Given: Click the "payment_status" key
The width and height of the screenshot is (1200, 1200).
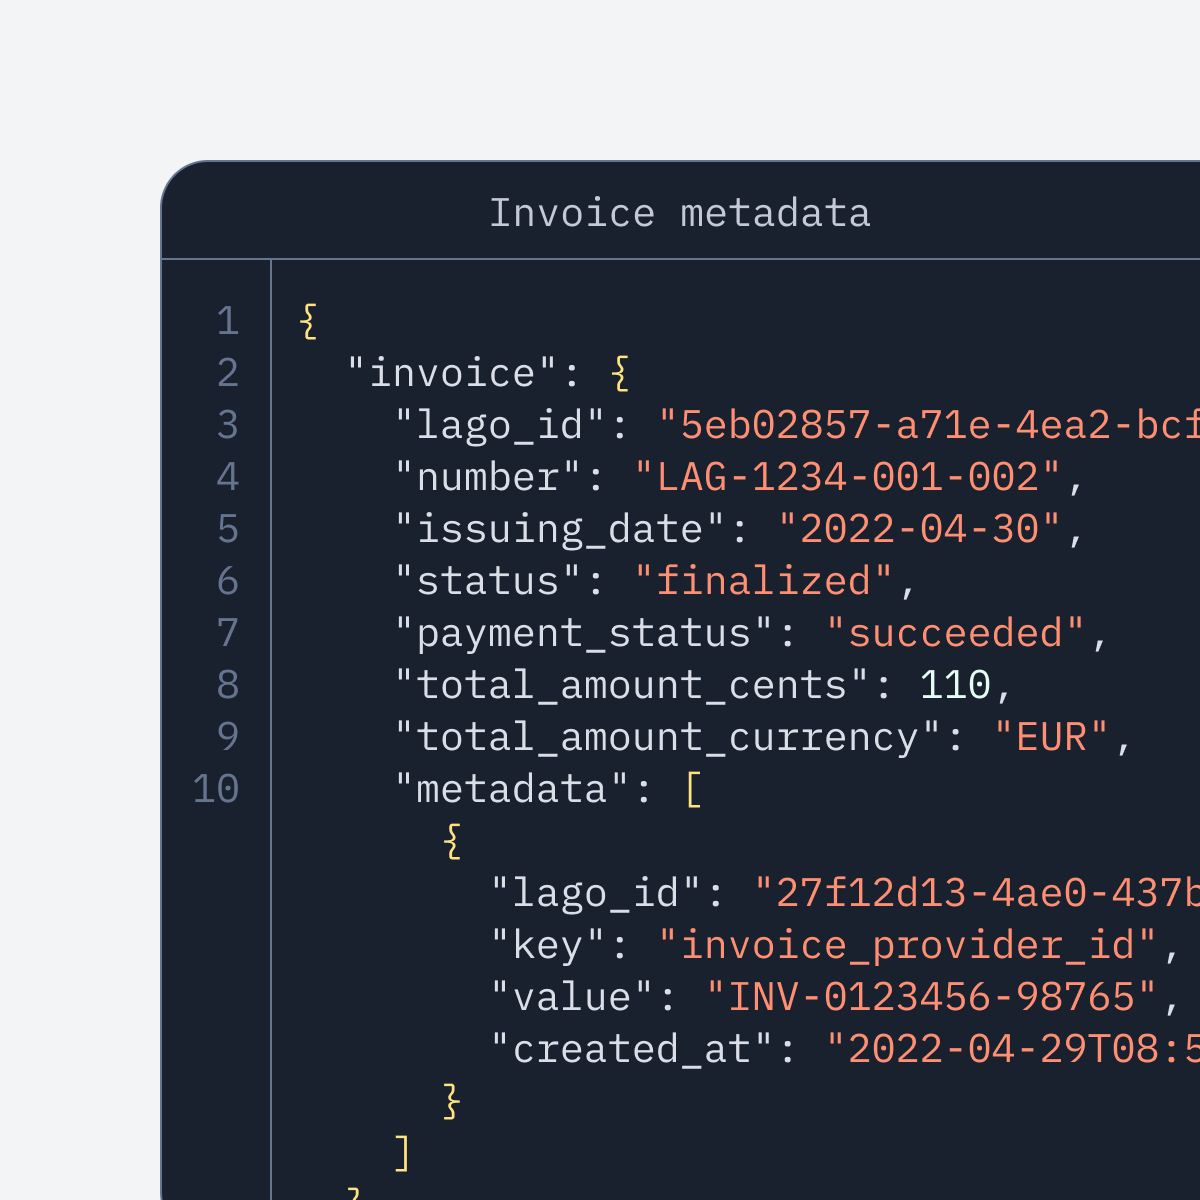Looking at the screenshot, I should pyautogui.click(x=584, y=633).
